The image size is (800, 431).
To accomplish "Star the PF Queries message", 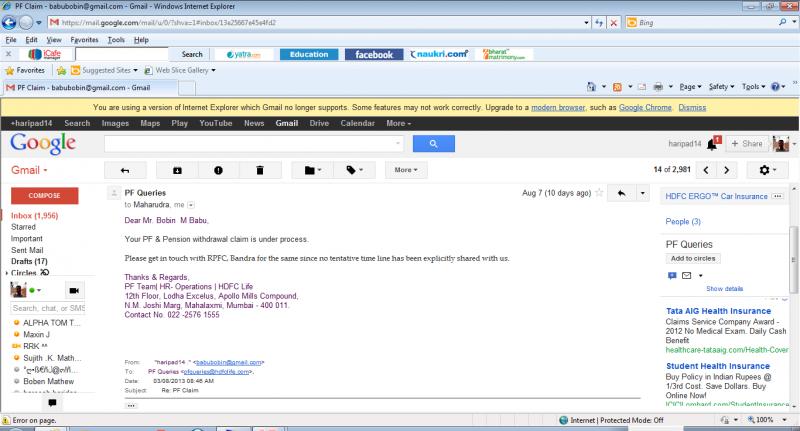I will click(599, 193).
